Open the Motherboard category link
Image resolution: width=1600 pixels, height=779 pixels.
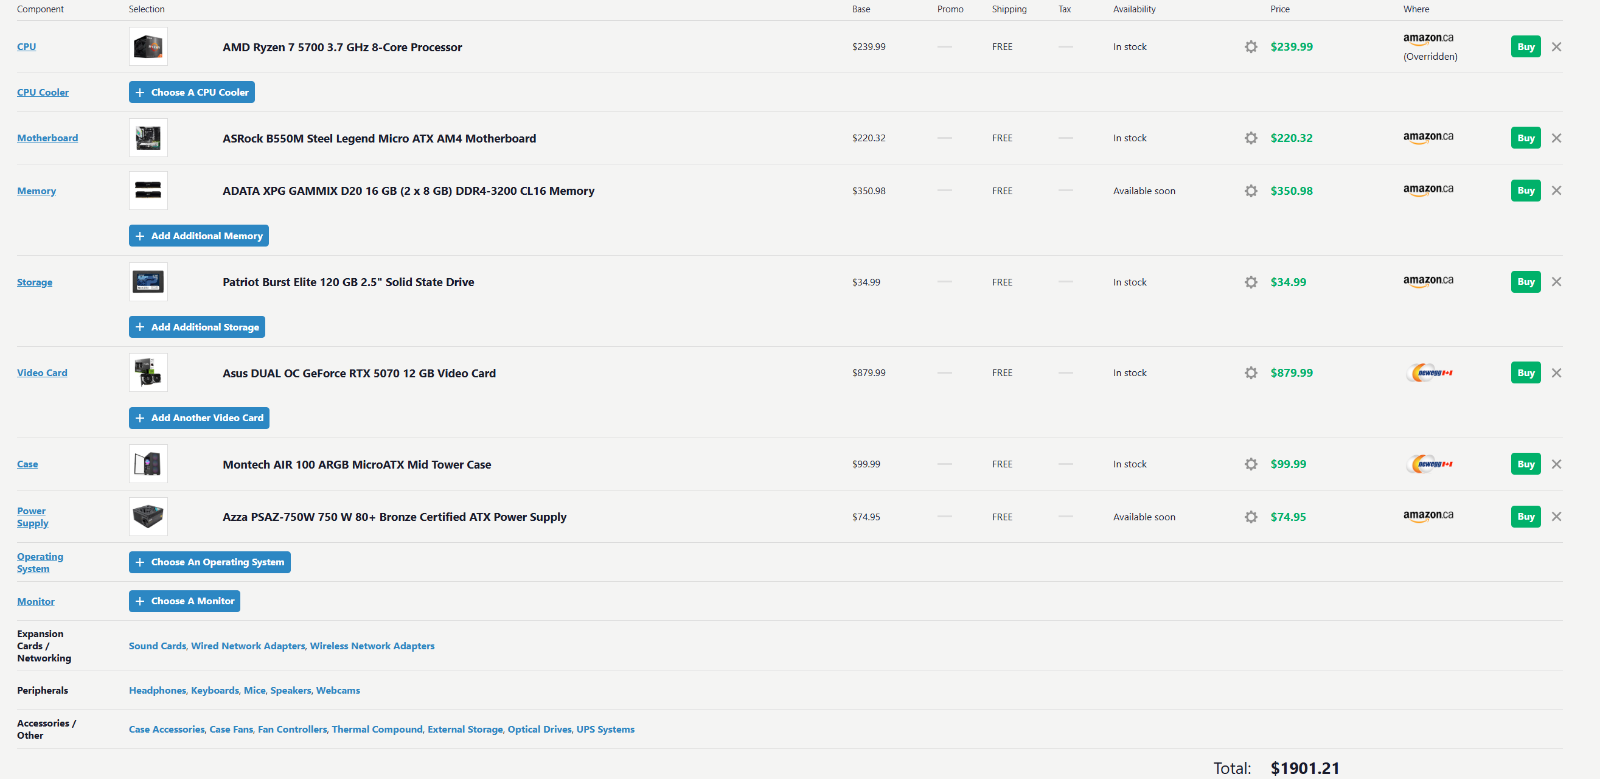(48, 138)
